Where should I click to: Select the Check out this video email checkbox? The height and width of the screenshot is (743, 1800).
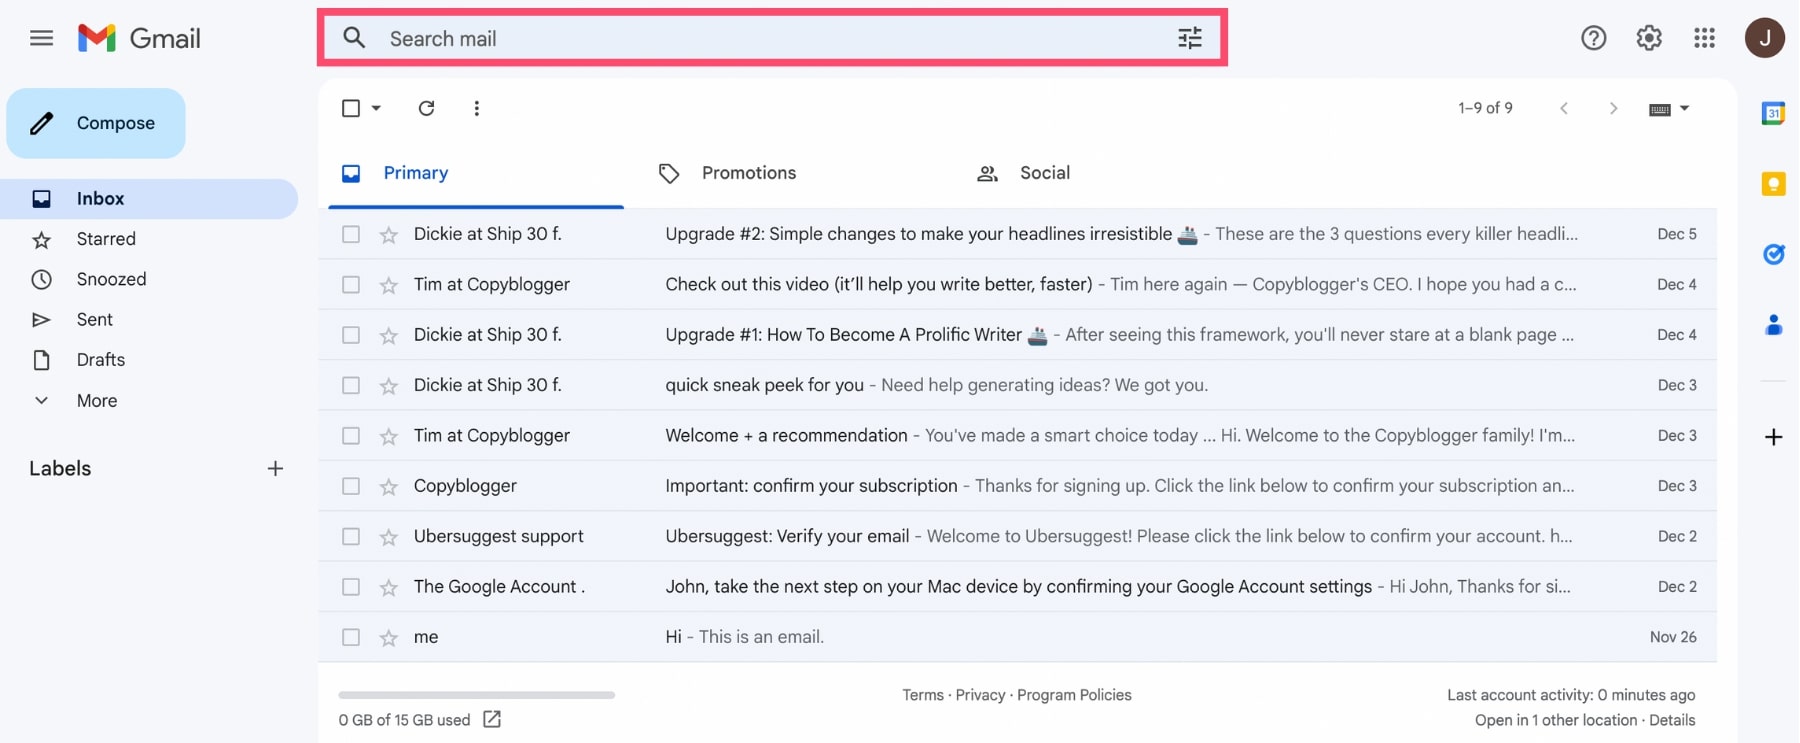[351, 285]
